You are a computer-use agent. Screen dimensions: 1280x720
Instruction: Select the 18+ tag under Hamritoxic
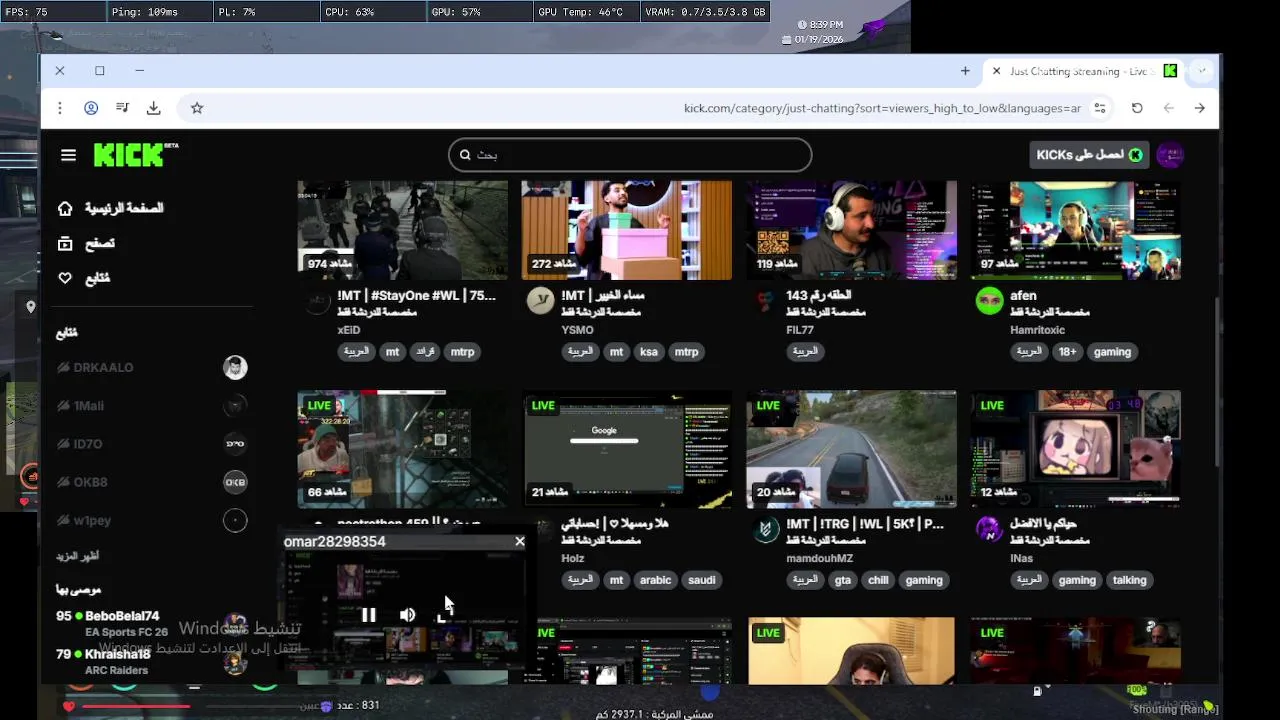(1068, 352)
